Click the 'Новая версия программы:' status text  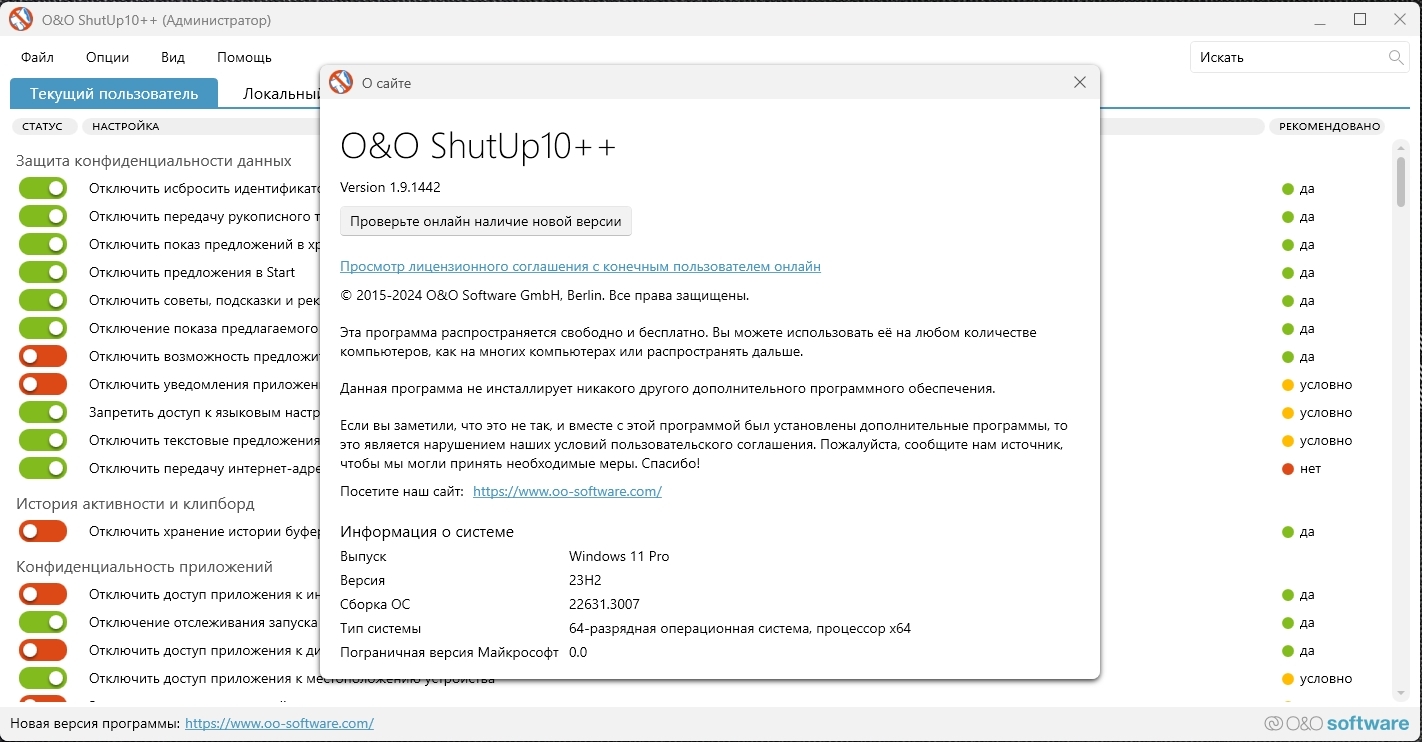click(x=95, y=723)
